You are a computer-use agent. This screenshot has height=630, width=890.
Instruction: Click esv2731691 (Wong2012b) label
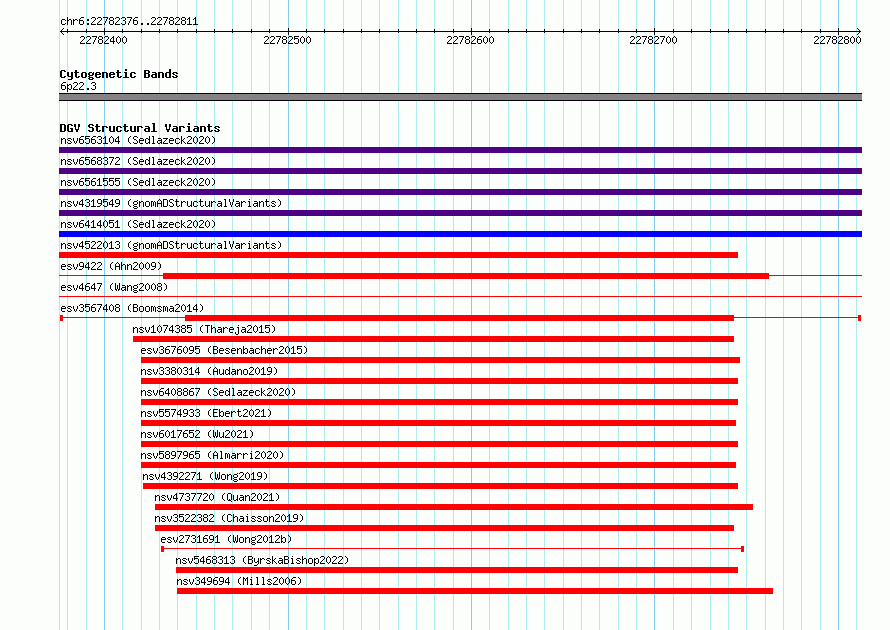(x=226, y=539)
